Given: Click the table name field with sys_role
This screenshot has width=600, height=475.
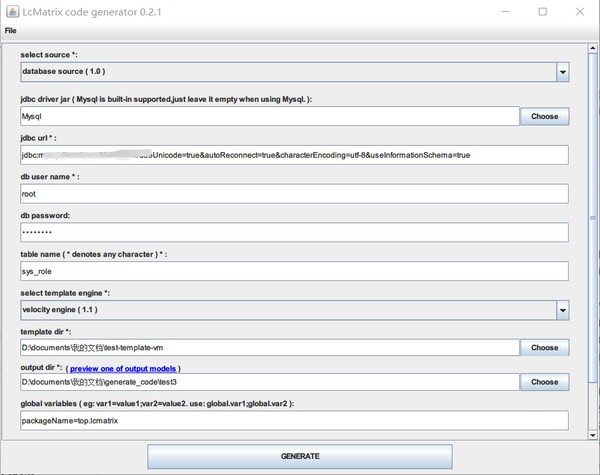Looking at the screenshot, I should (294, 271).
